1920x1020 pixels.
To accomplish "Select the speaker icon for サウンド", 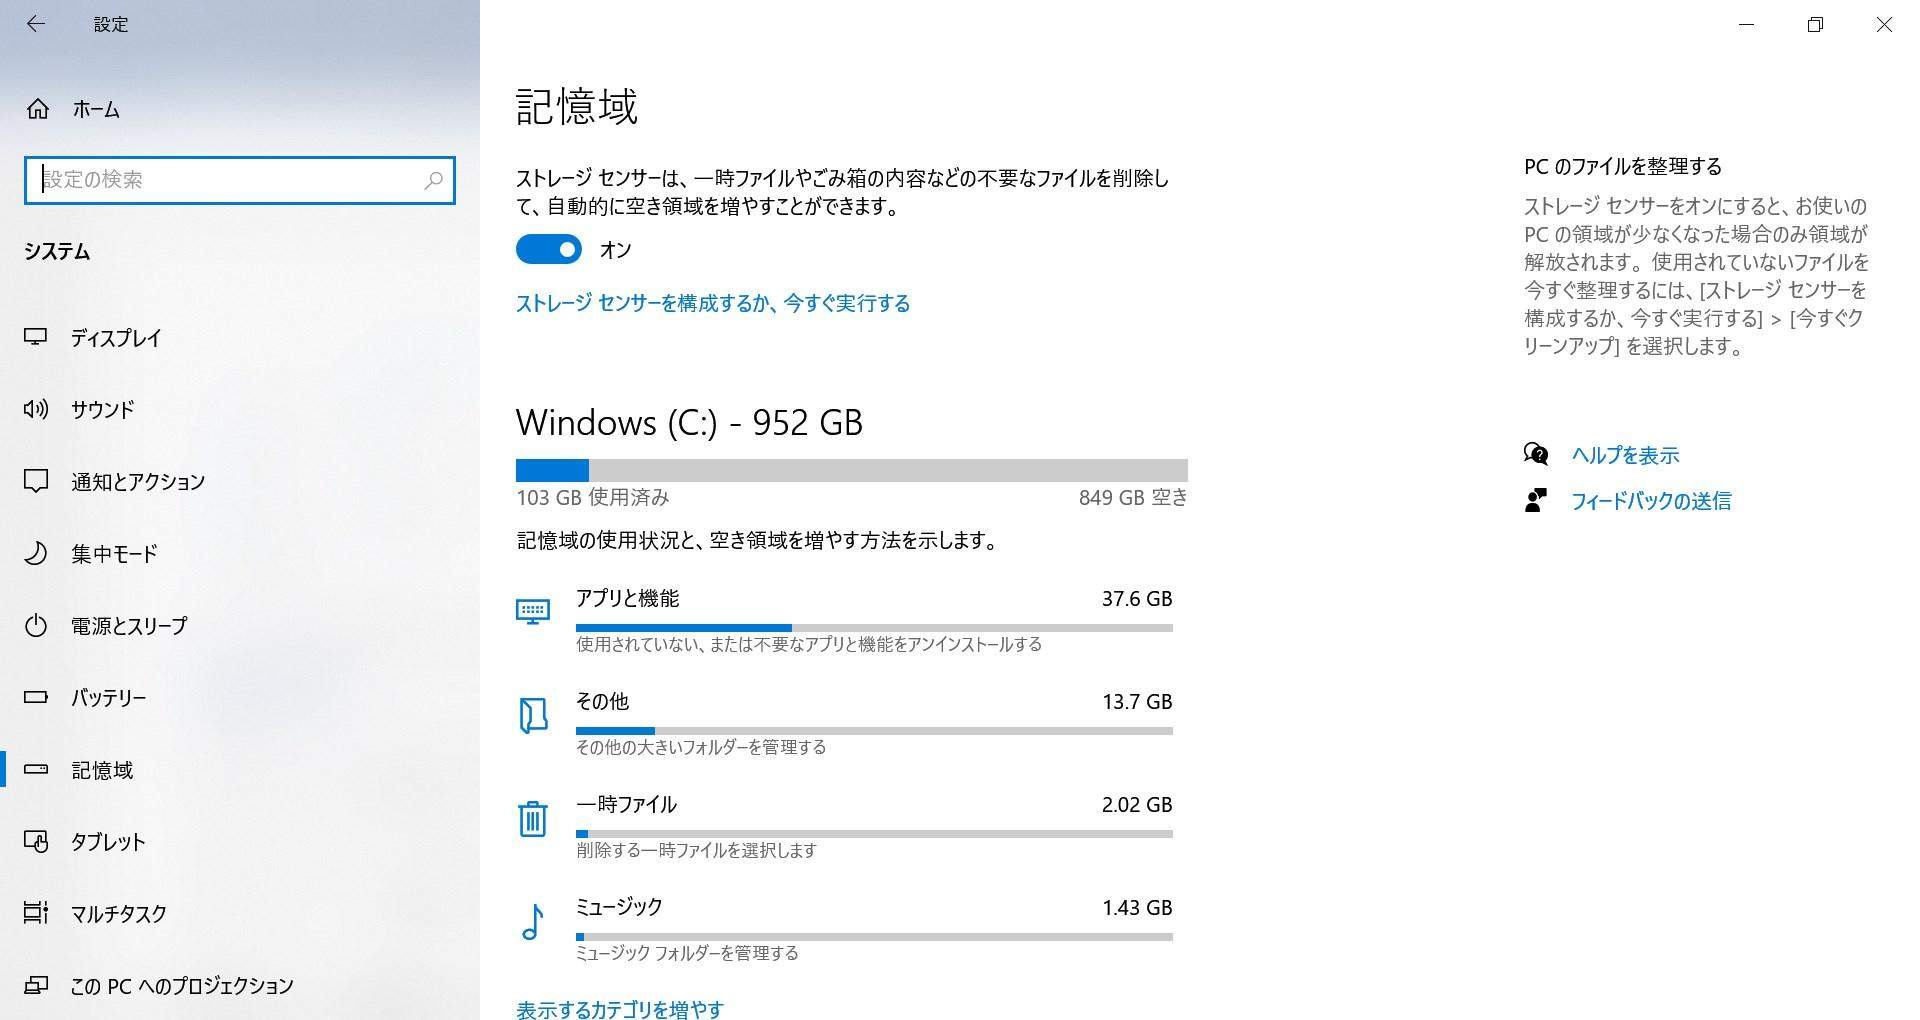I will 37,409.
